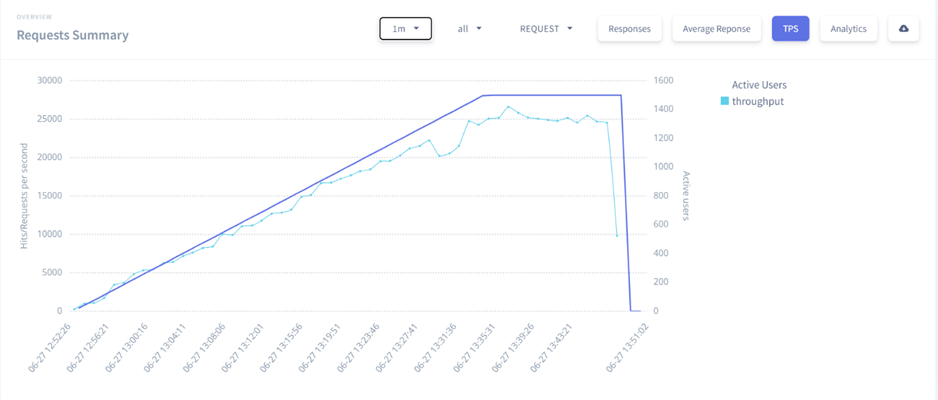This screenshot has width=938, height=400.
Task: Click the last throughput point near 10000
Action: coord(617,236)
